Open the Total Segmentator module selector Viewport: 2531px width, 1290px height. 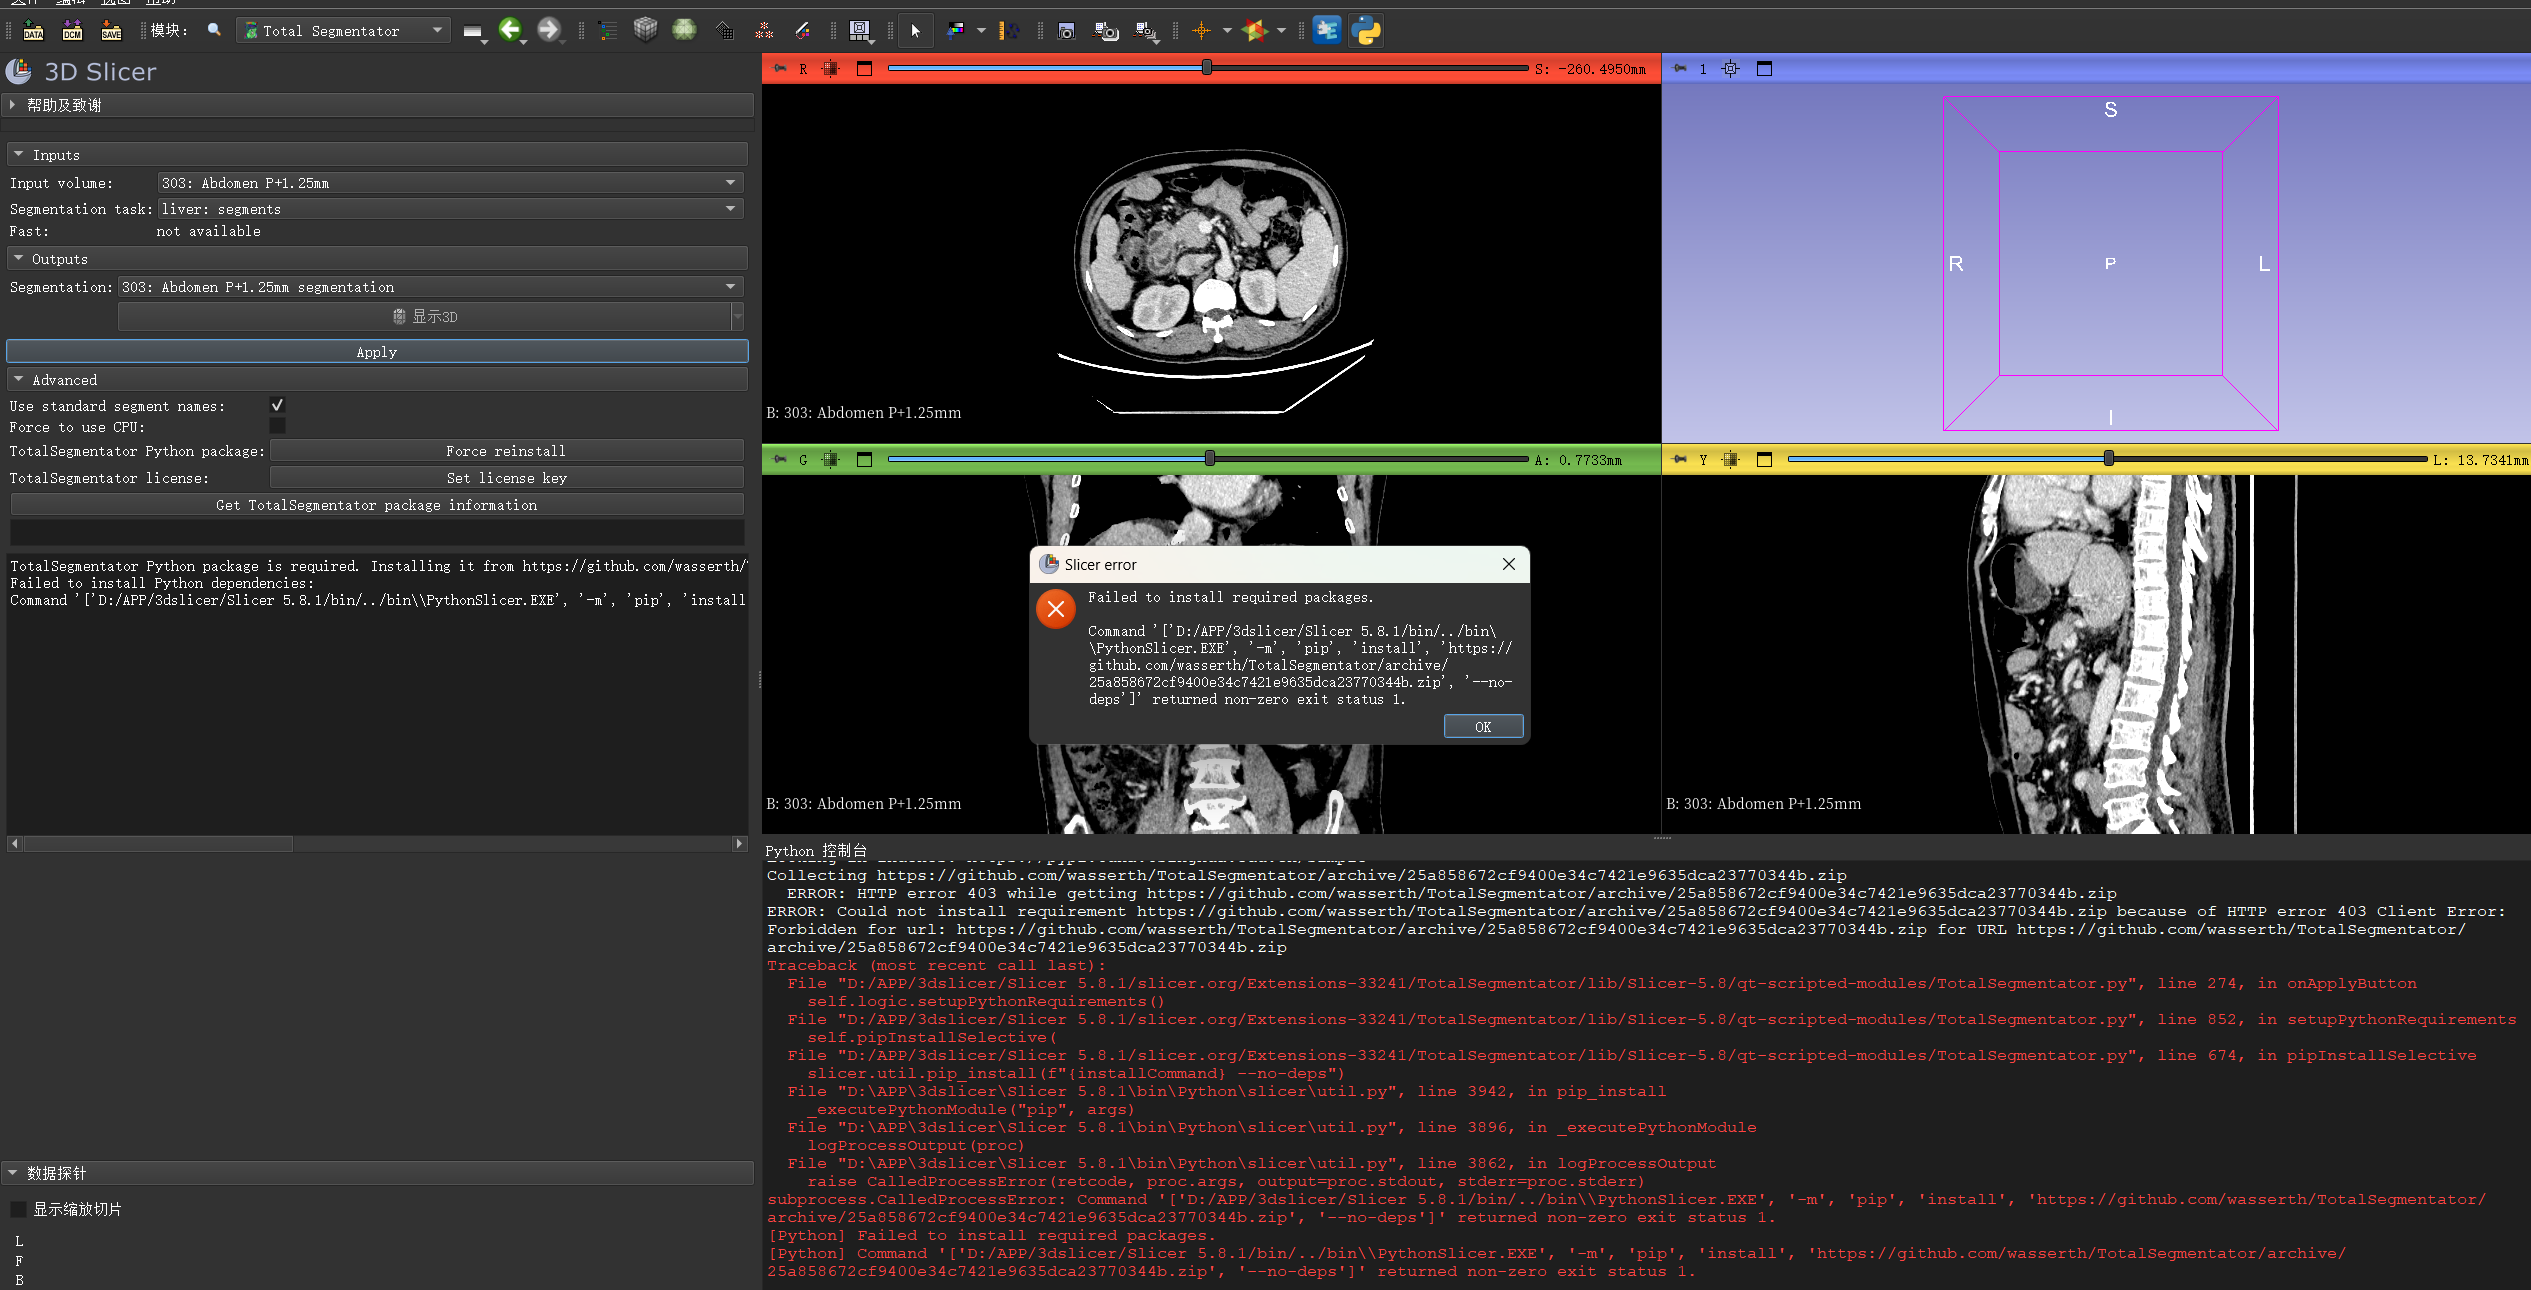pos(343,31)
